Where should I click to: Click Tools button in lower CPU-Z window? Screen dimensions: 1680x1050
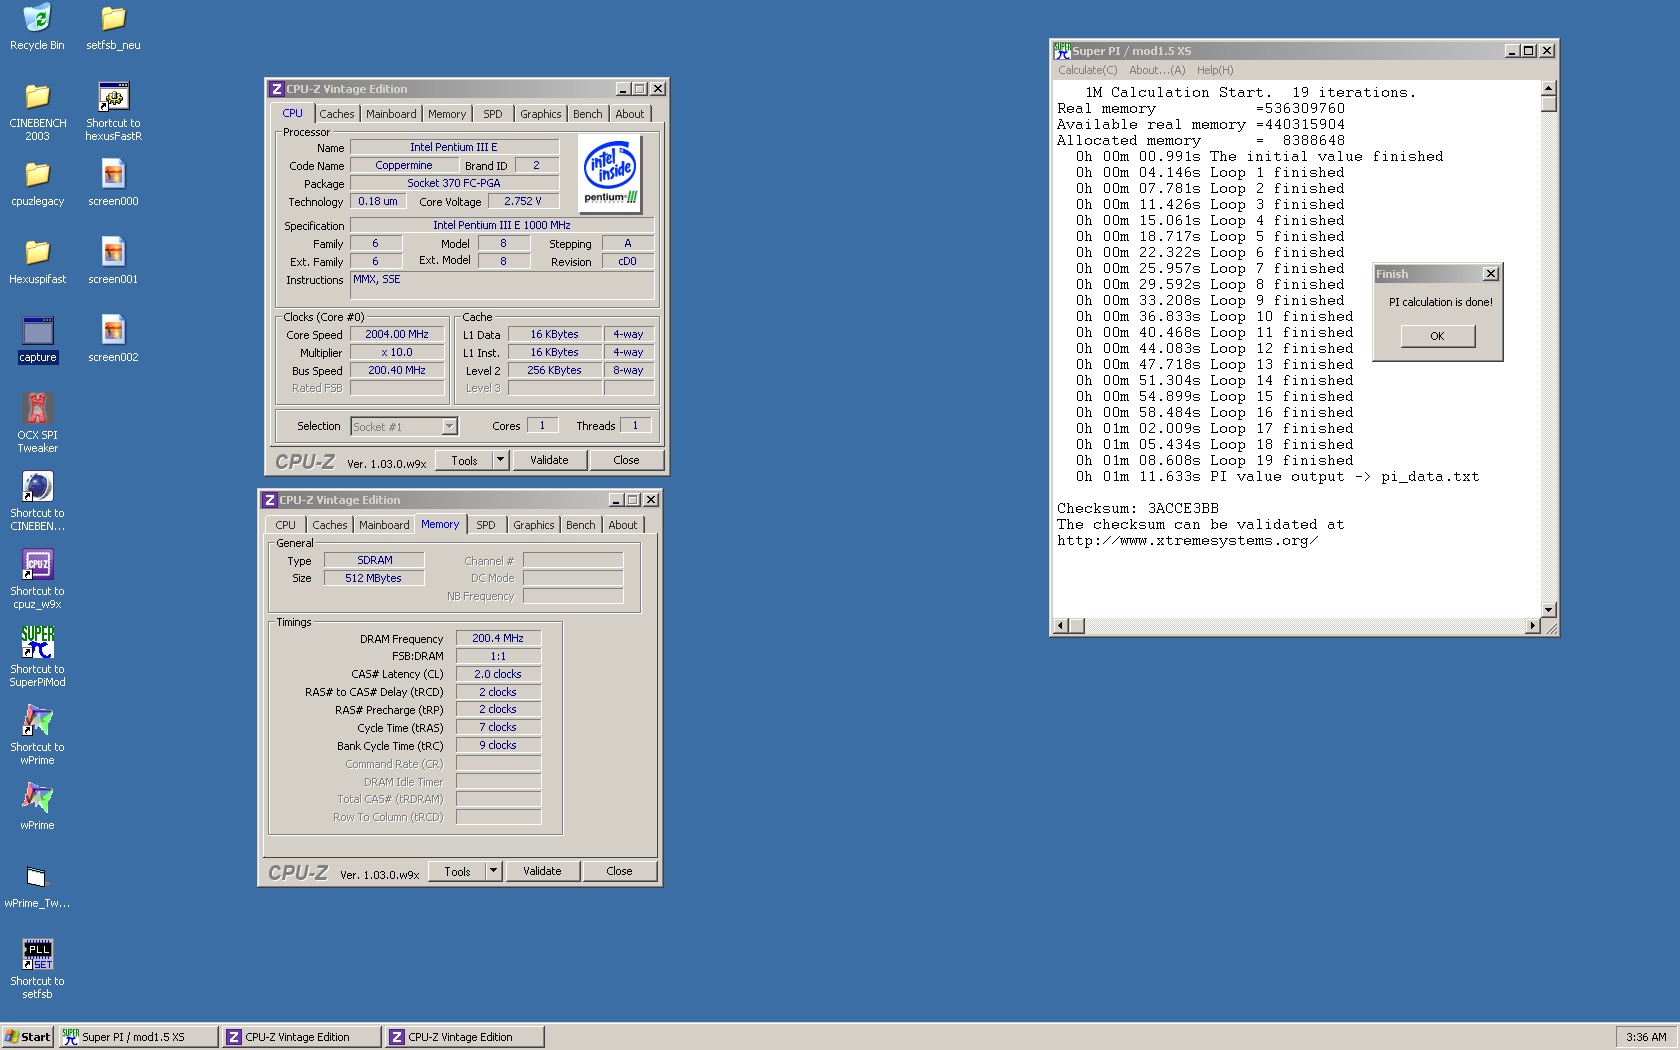click(x=457, y=871)
